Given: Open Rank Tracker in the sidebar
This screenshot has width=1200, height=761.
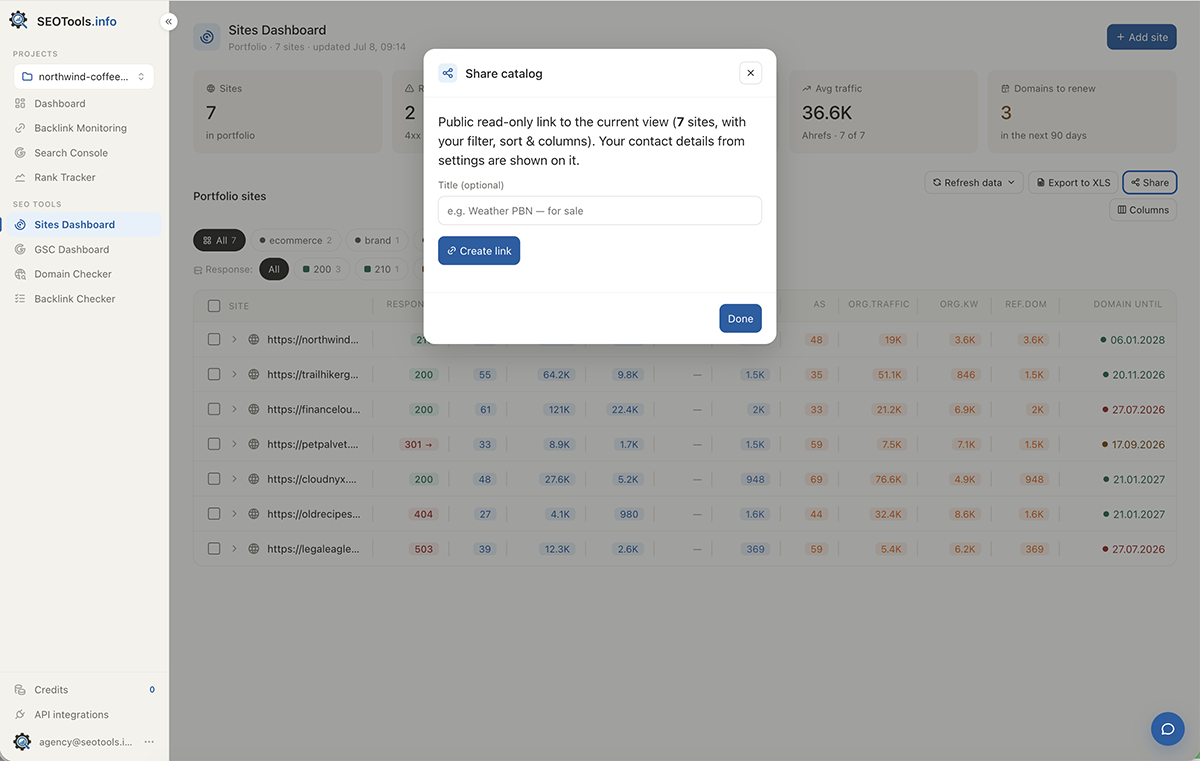Looking at the screenshot, I should click(65, 177).
